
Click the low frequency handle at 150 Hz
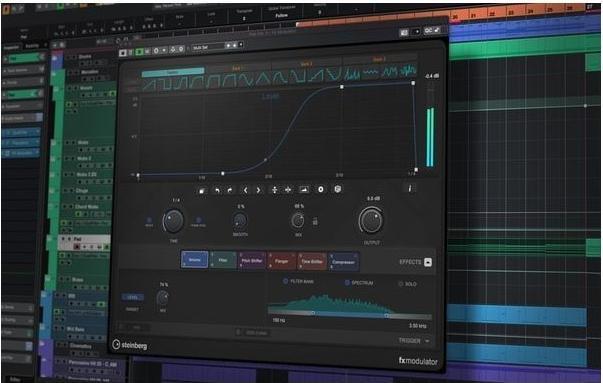pyautogui.click(x=313, y=313)
